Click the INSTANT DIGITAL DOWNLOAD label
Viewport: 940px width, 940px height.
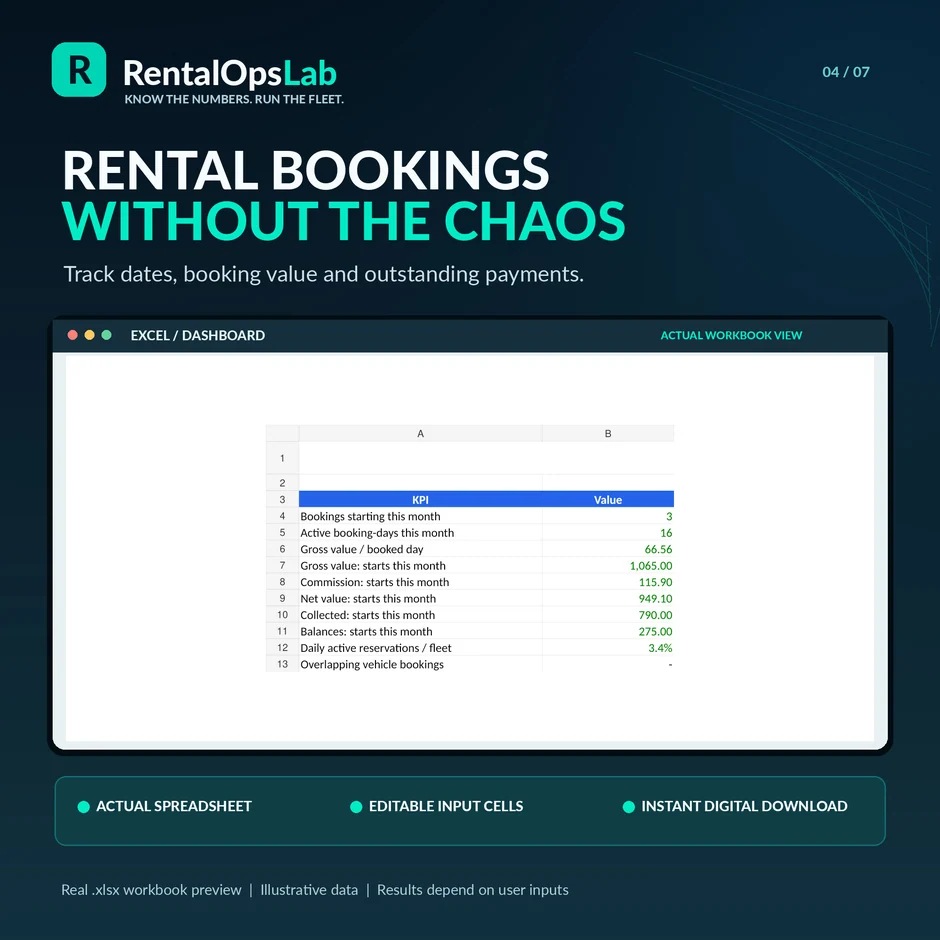tap(744, 806)
